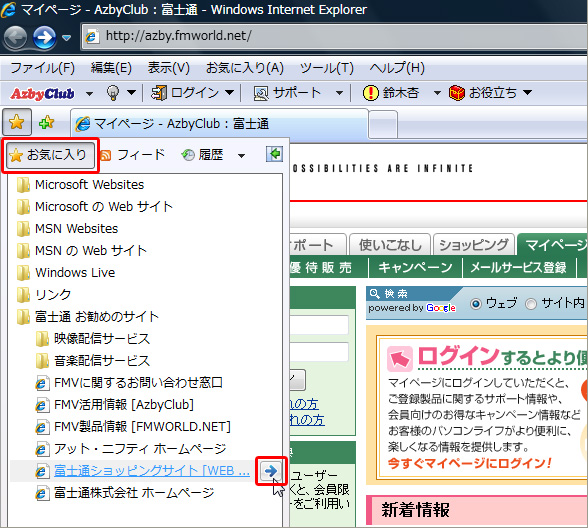
Task: Expand the サポート dropdown arrow
Action: (x=339, y=93)
